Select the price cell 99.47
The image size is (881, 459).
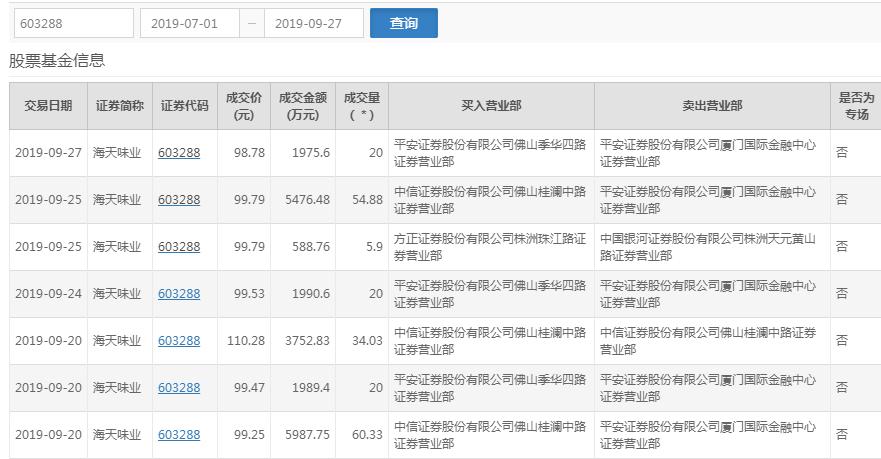tap(244, 388)
